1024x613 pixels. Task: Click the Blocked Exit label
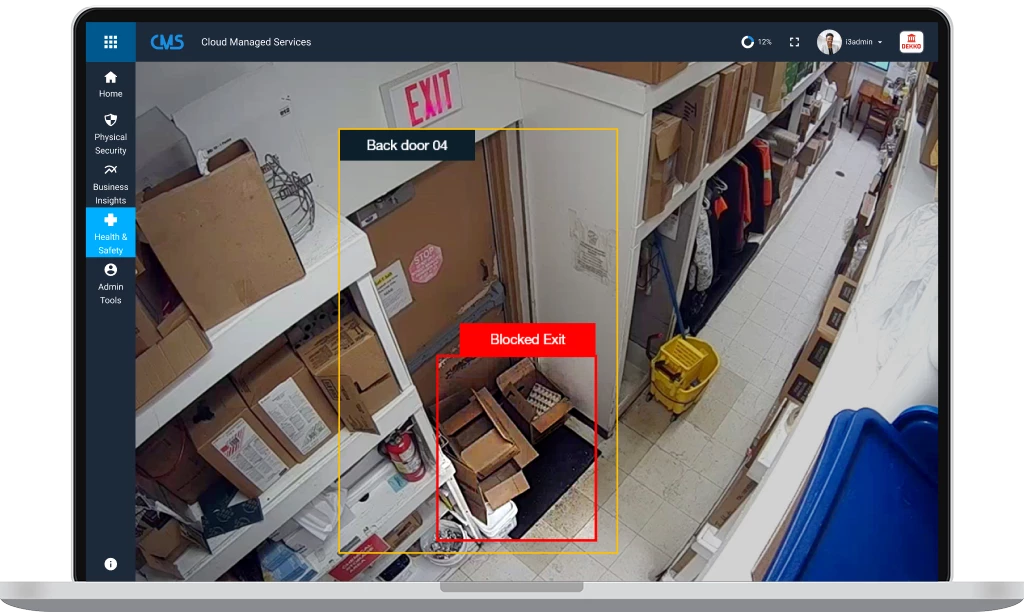526,339
